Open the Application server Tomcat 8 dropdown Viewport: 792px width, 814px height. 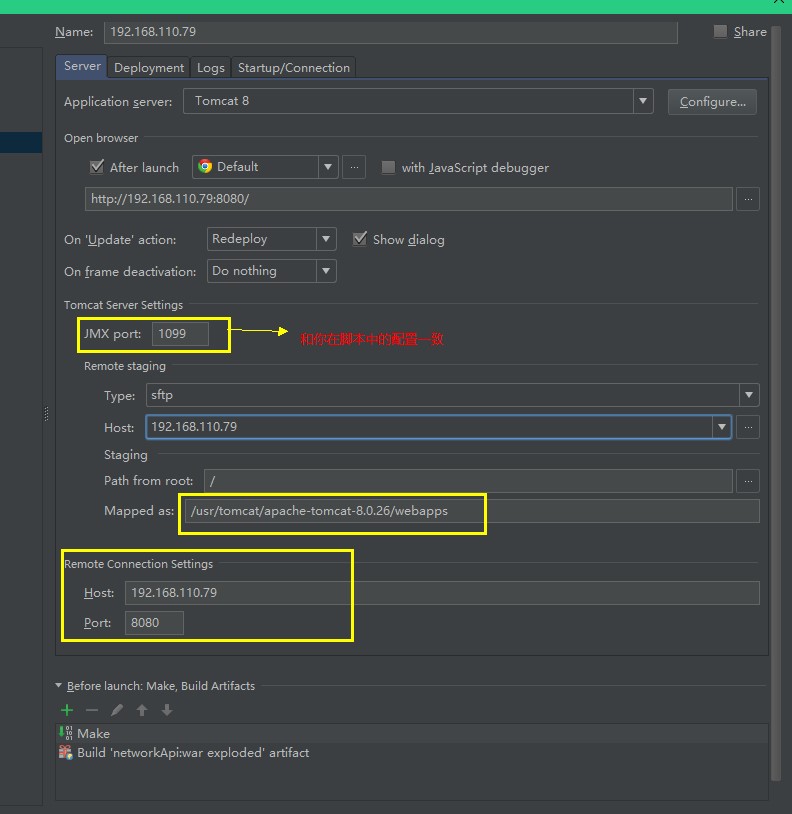(x=643, y=101)
